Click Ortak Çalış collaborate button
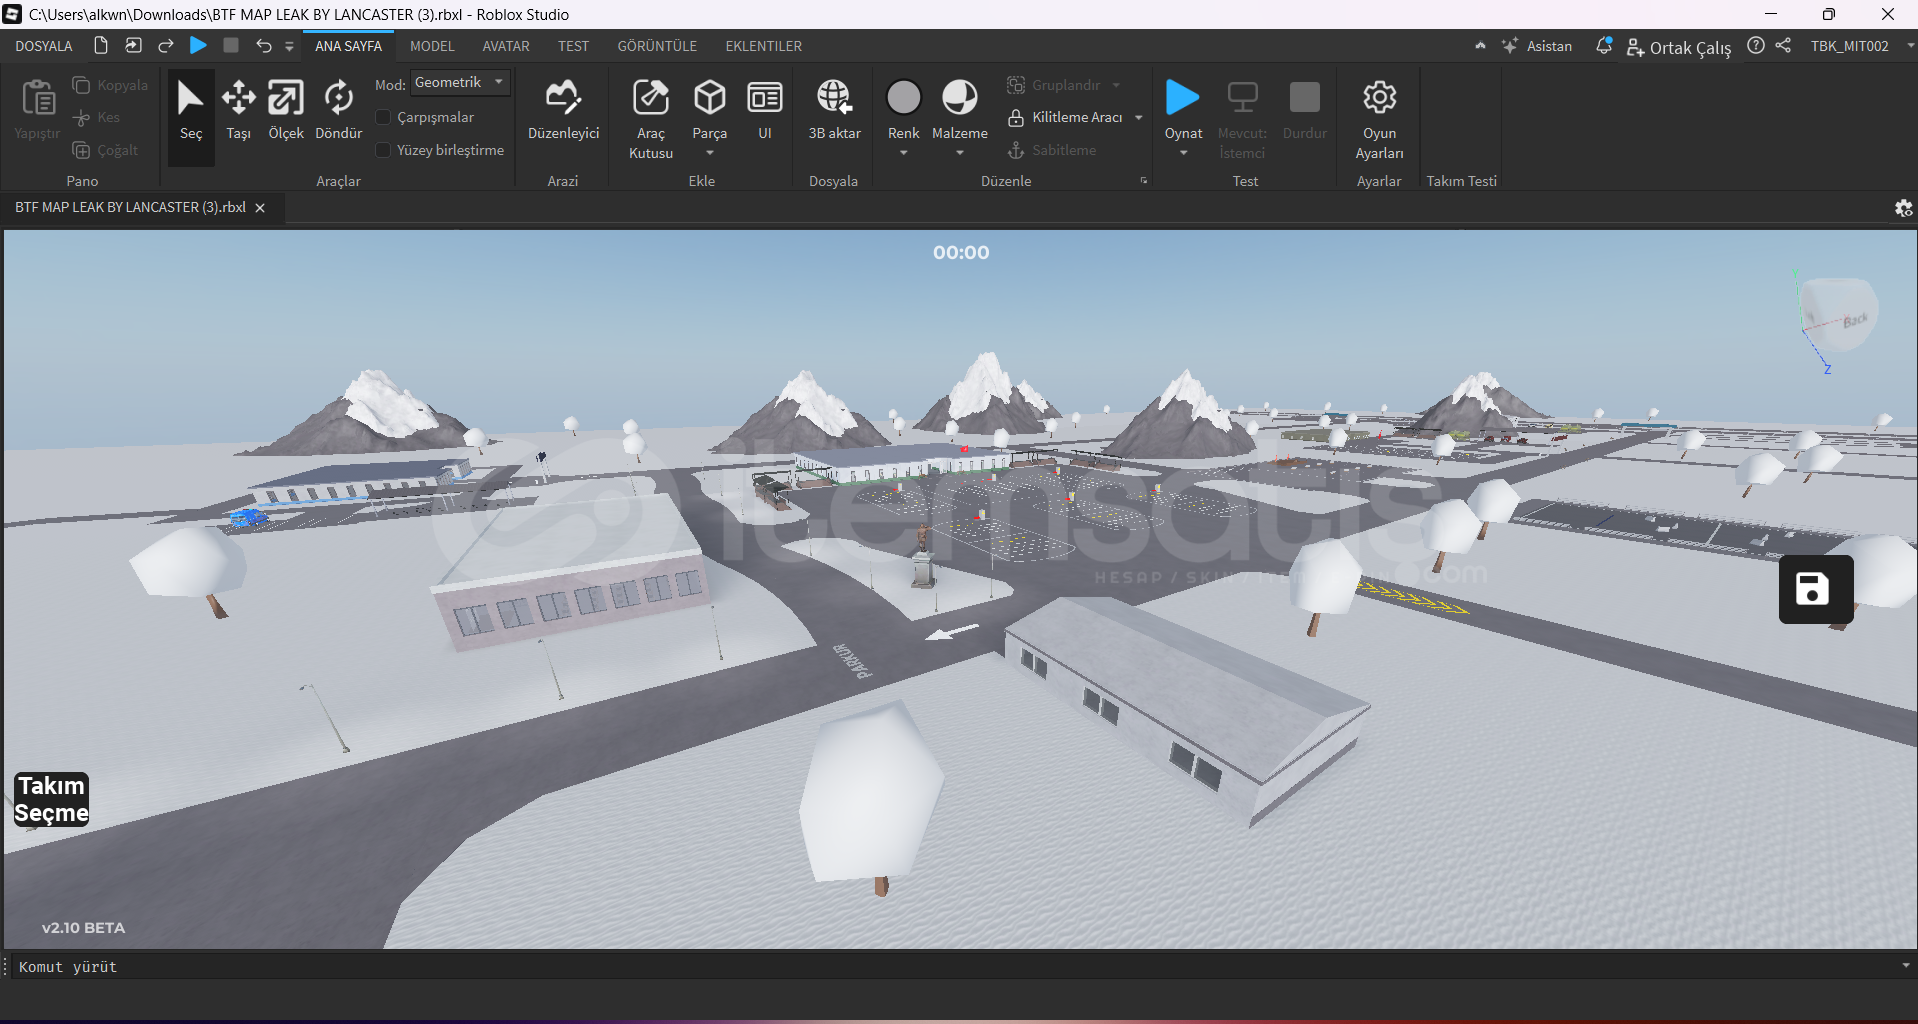The height and width of the screenshot is (1024, 1918). (x=1679, y=47)
